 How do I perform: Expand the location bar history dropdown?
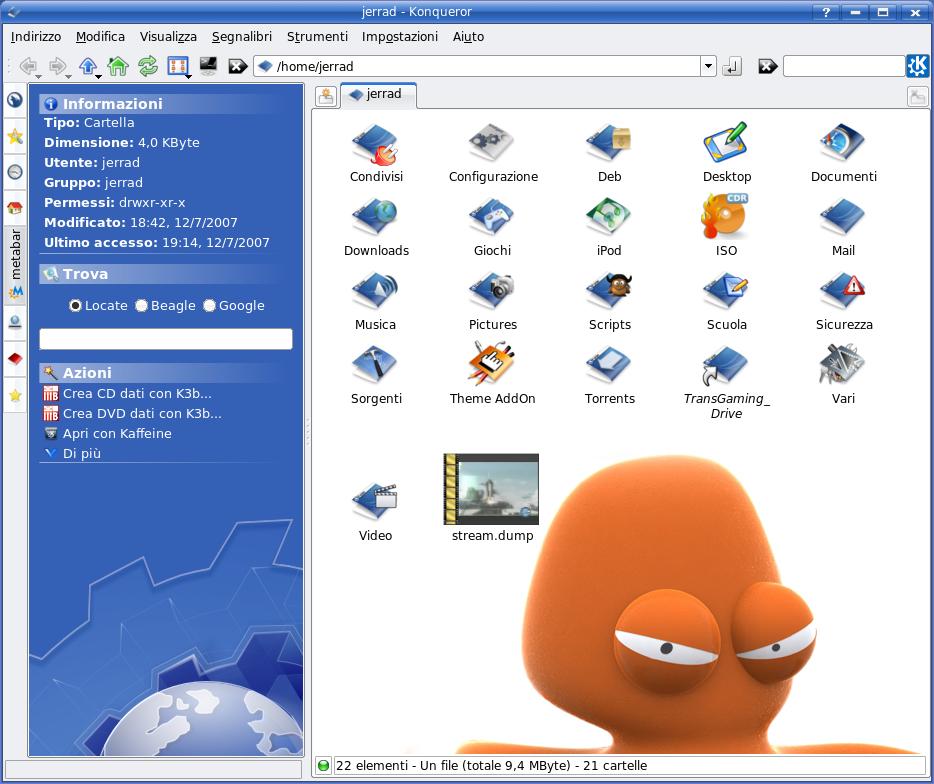tap(708, 66)
